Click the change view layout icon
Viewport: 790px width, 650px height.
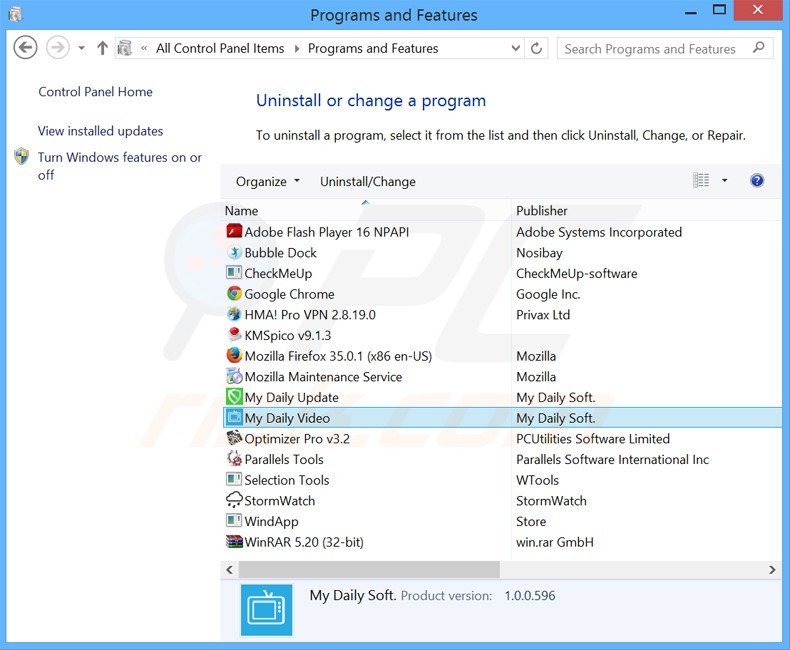[x=701, y=180]
